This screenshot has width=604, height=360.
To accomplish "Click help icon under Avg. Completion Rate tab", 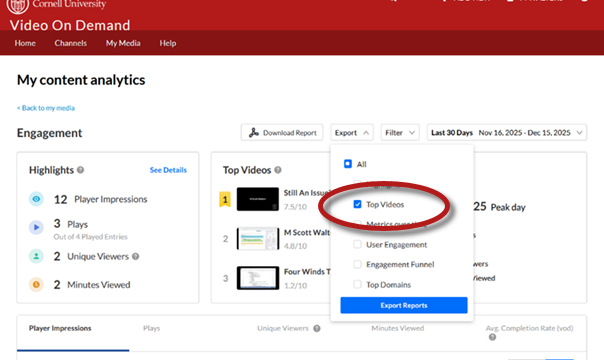I will pyautogui.click(x=492, y=337).
